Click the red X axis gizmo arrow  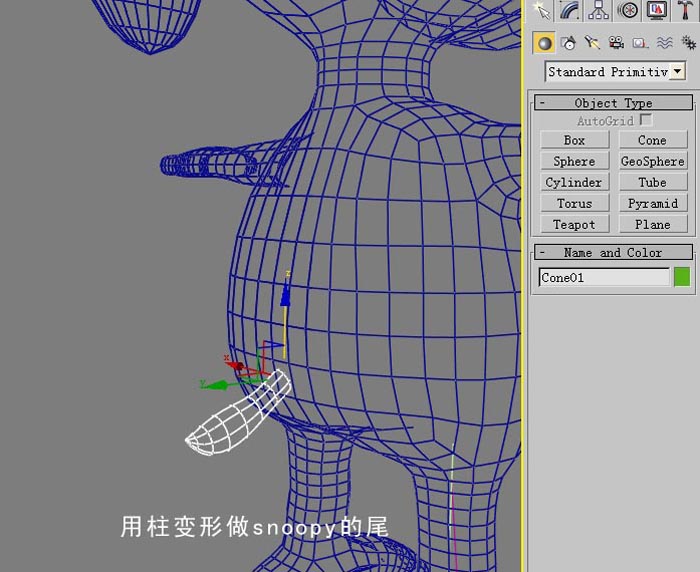234,364
